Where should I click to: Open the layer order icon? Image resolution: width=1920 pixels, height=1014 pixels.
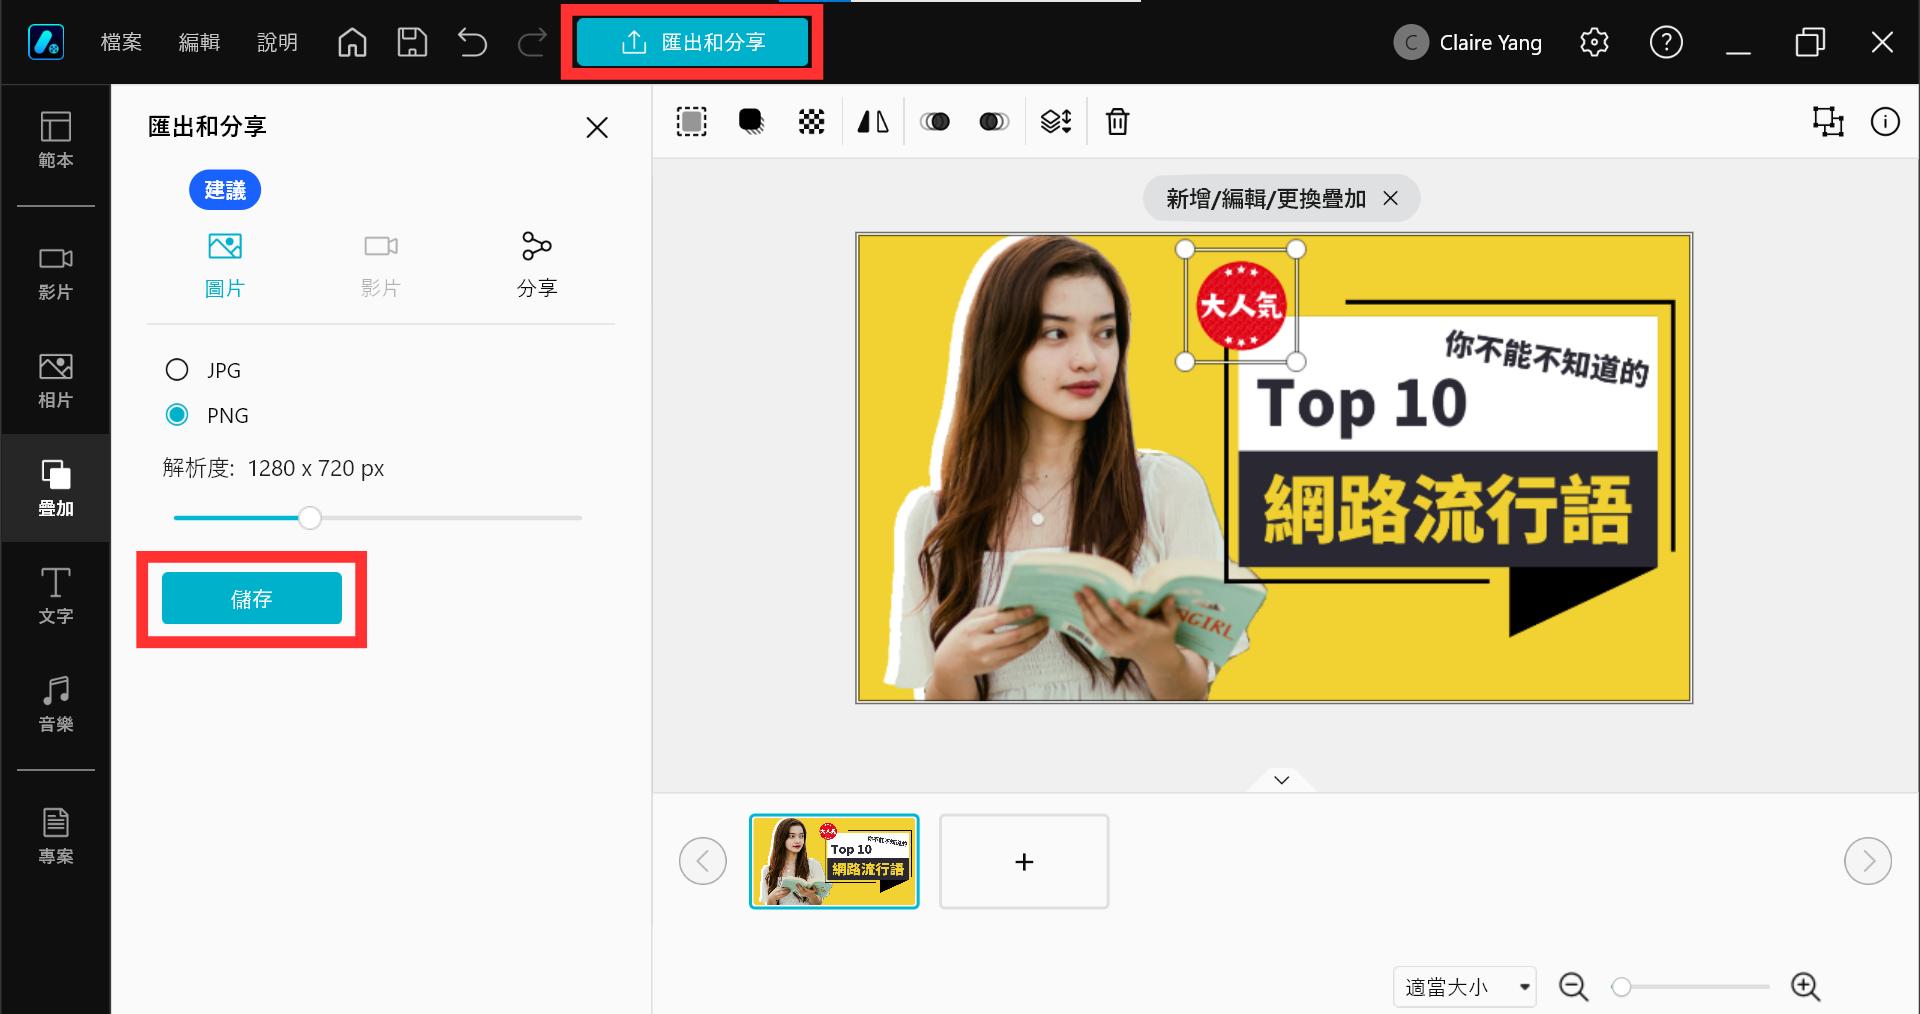1056,122
